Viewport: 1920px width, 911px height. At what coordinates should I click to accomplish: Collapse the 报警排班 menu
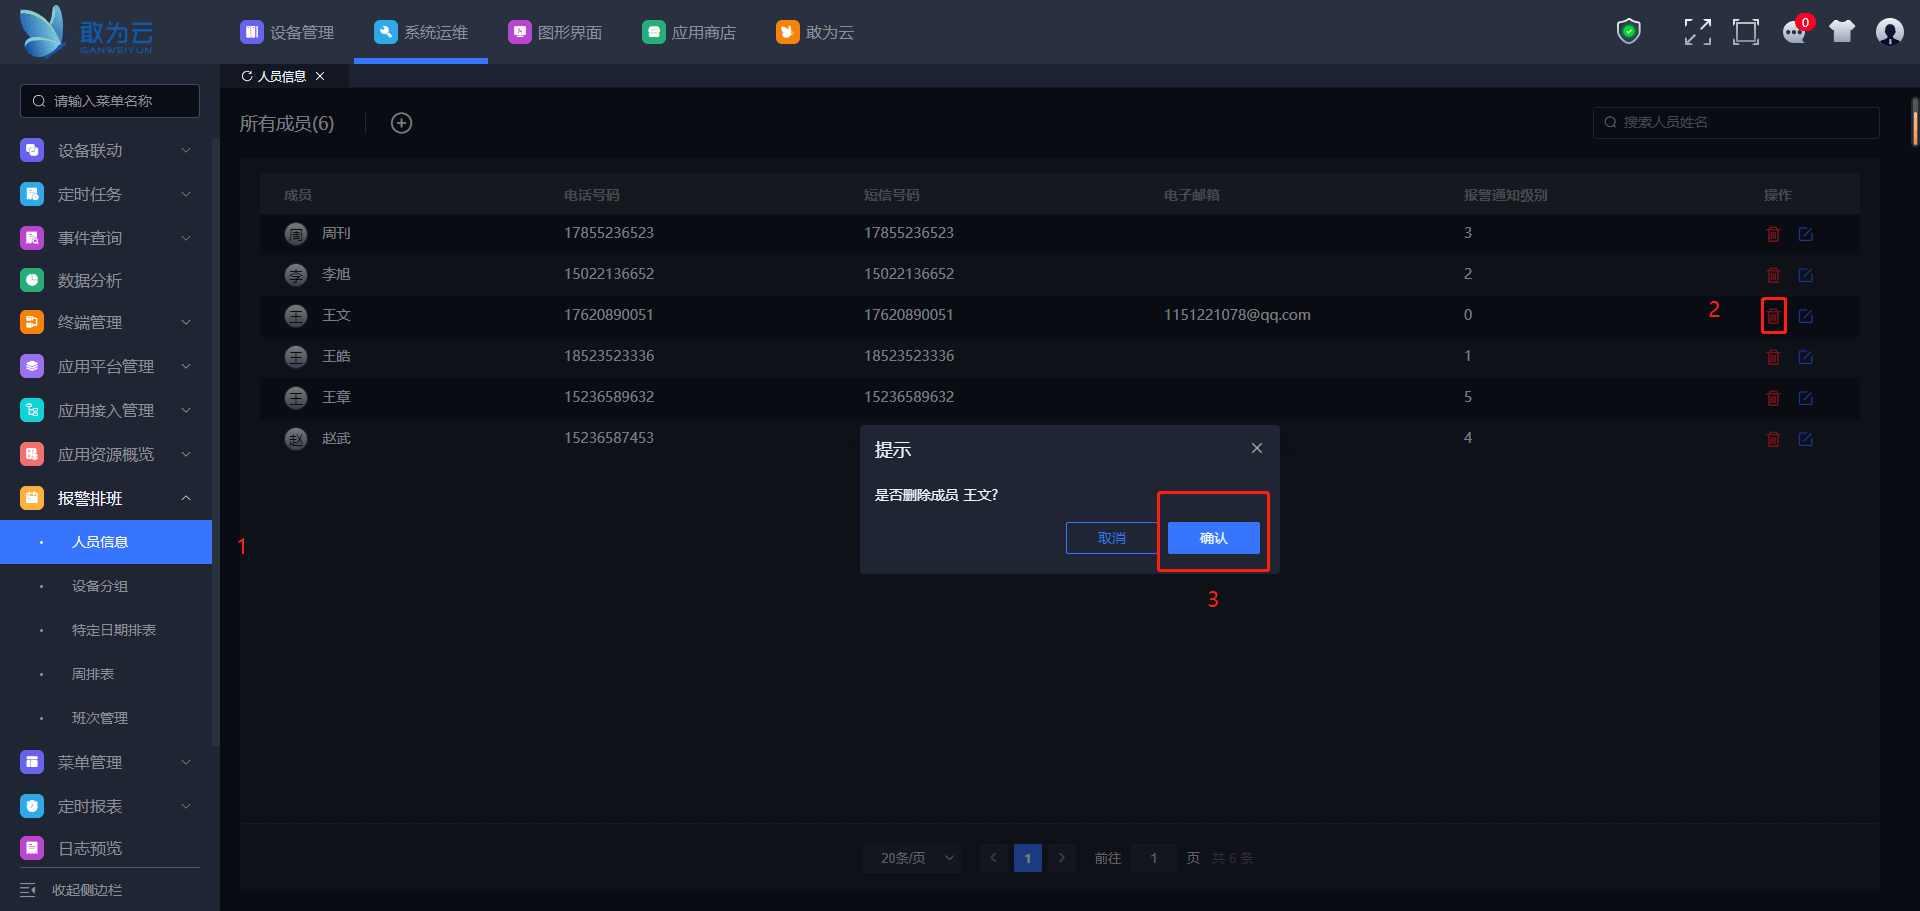coord(106,498)
